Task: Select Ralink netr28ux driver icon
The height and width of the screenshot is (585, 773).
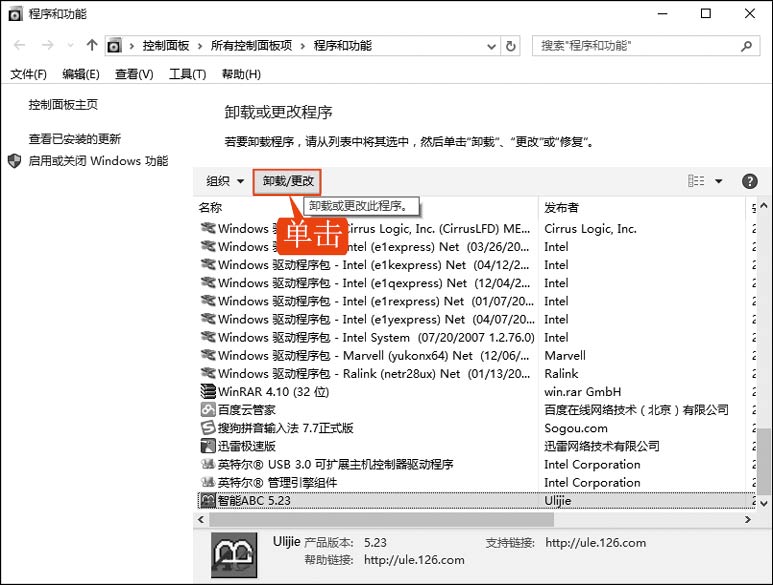Action: 208,373
